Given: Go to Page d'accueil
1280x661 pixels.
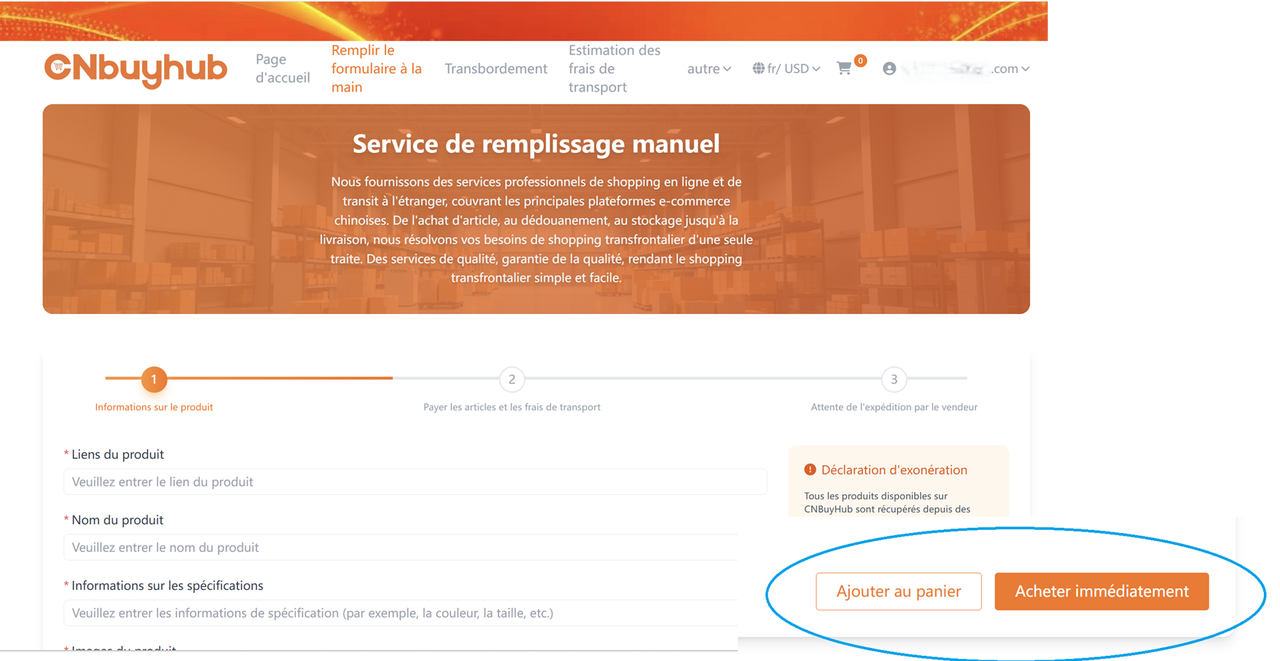Looking at the screenshot, I should click(x=283, y=69).
